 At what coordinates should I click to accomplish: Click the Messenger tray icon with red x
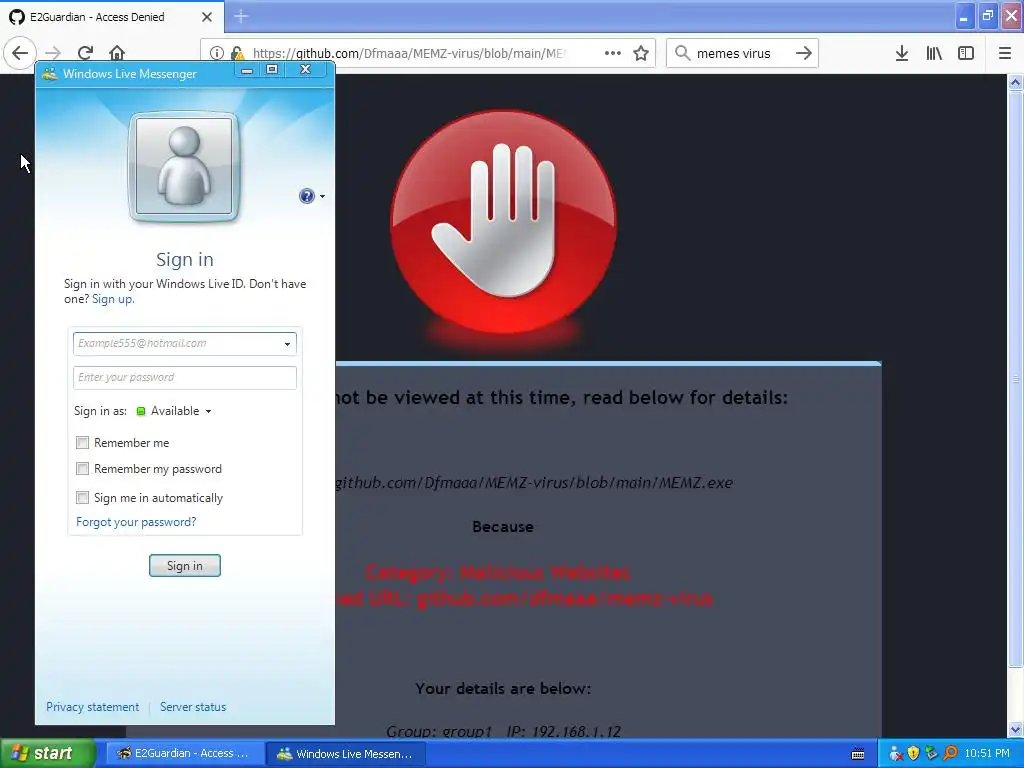coord(895,754)
